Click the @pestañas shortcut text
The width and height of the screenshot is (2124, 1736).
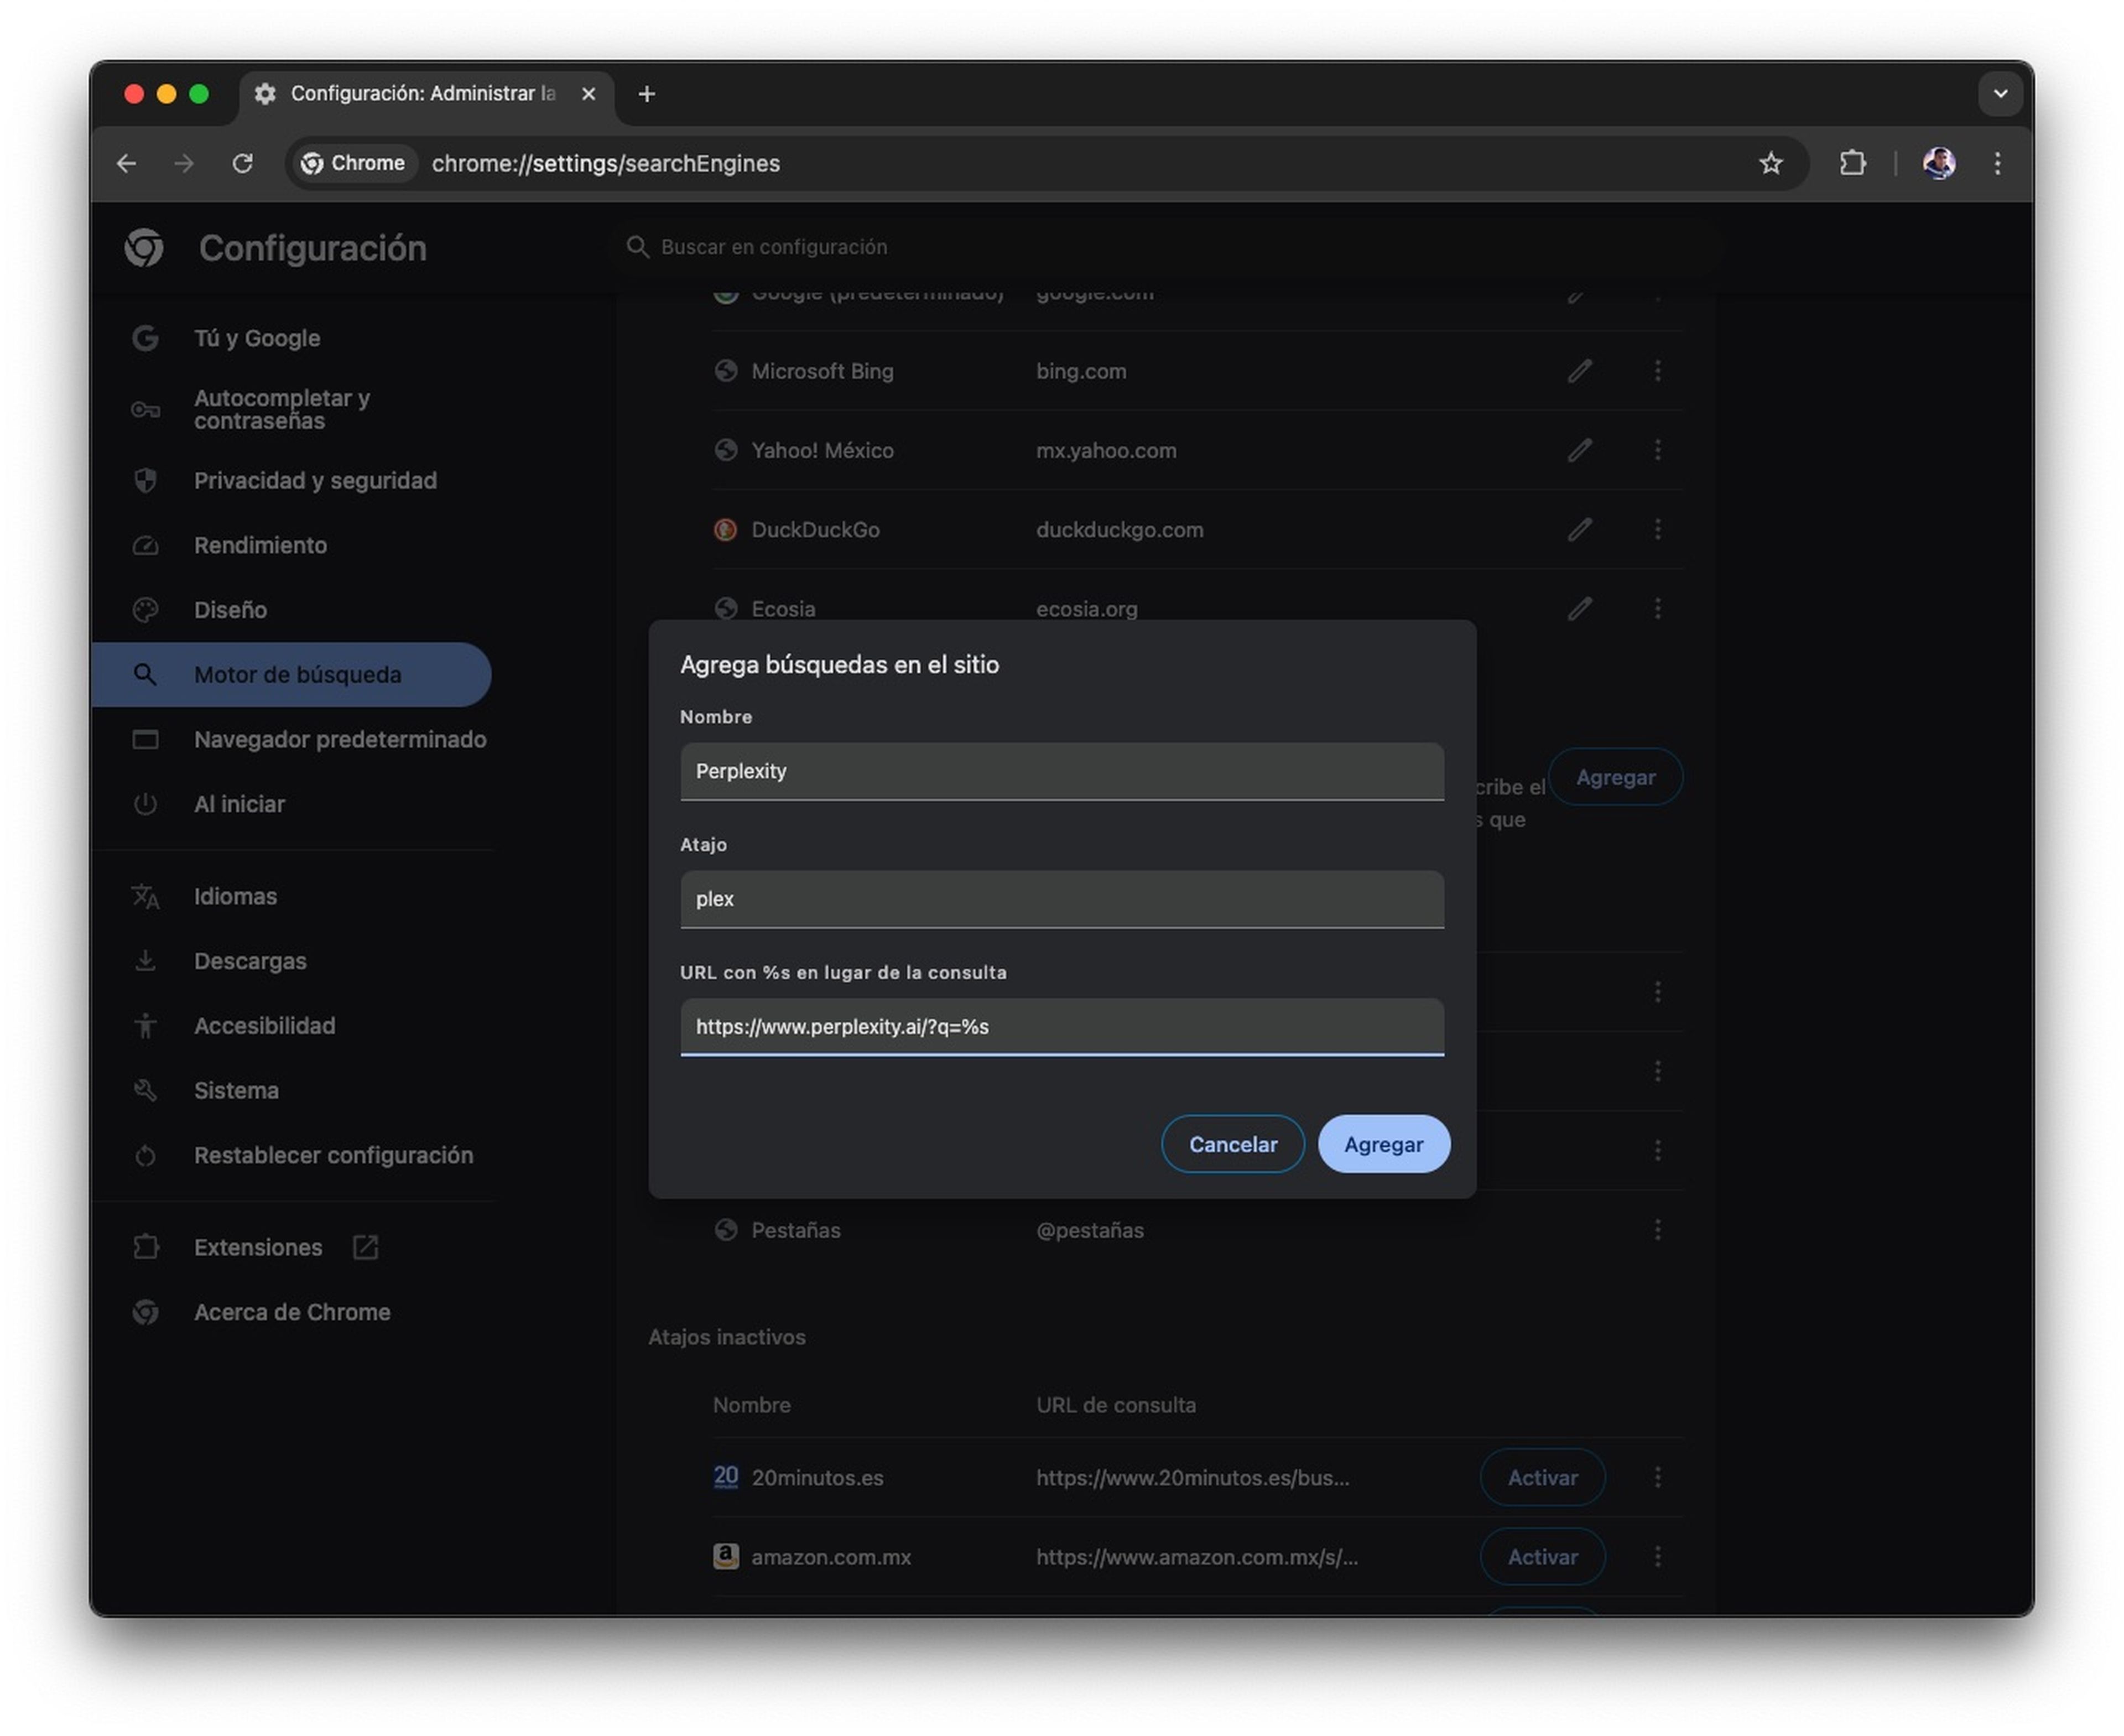point(1090,1231)
